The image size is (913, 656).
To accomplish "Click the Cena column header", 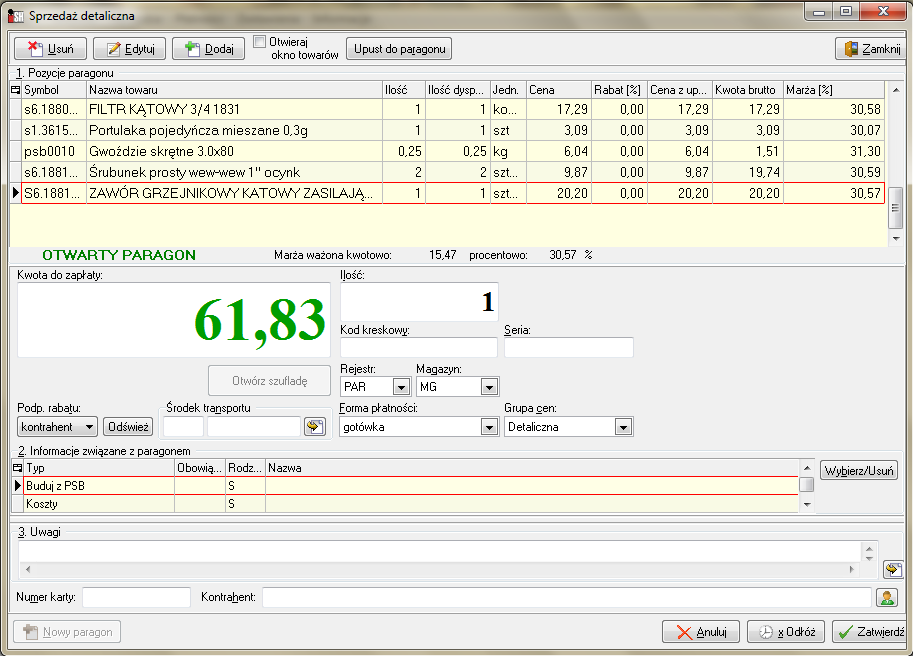I will (559, 90).
